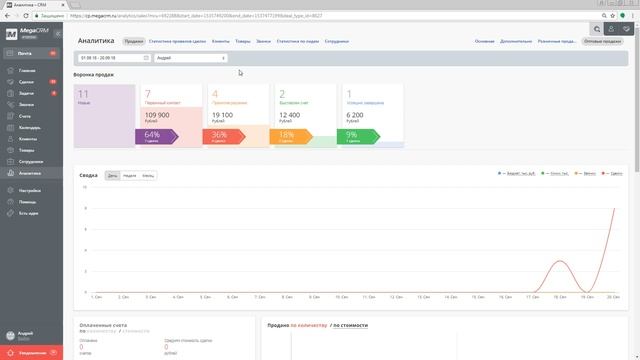Viewport: 640px width, 360px height.
Task: Click the handshake icon in top right
Action: pyautogui.click(x=626, y=29)
